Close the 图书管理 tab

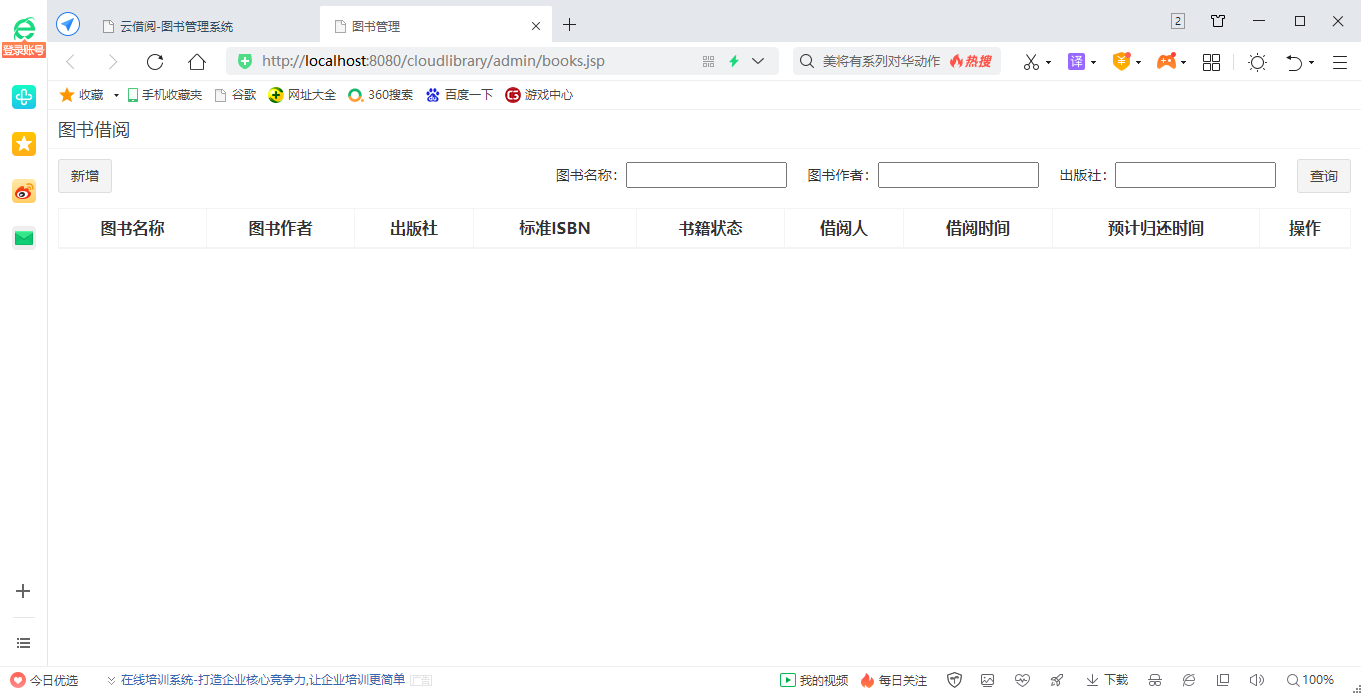coord(536,26)
